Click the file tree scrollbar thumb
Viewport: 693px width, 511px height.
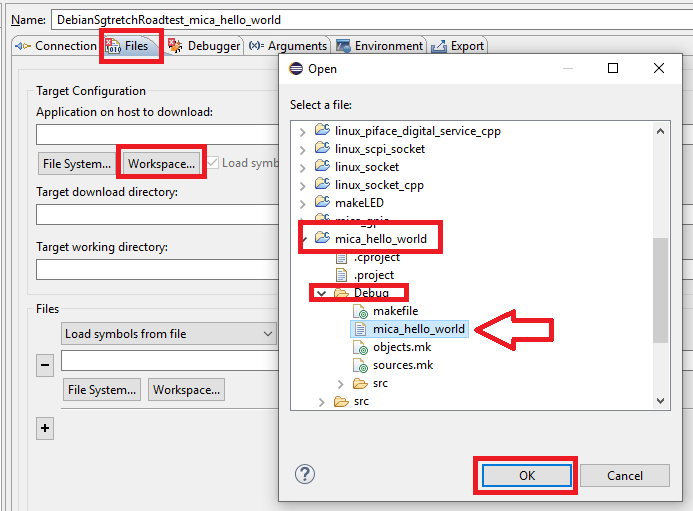coord(660,290)
